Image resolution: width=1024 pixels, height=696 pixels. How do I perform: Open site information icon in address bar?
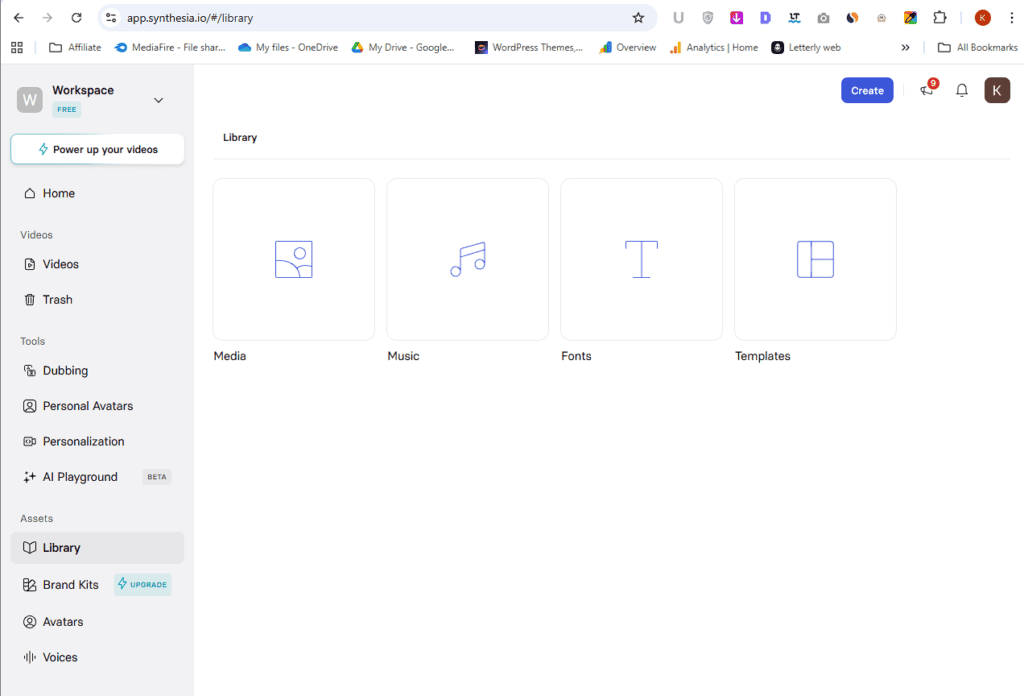[111, 18]
